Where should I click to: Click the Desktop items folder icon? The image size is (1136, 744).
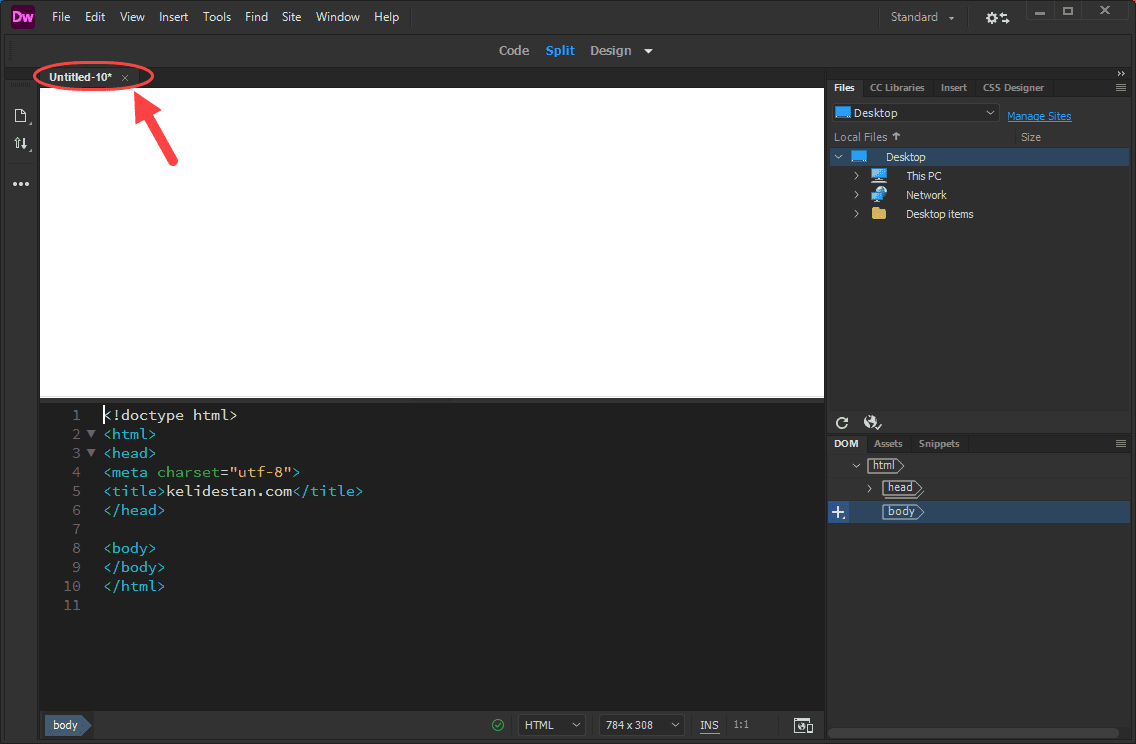879,214
